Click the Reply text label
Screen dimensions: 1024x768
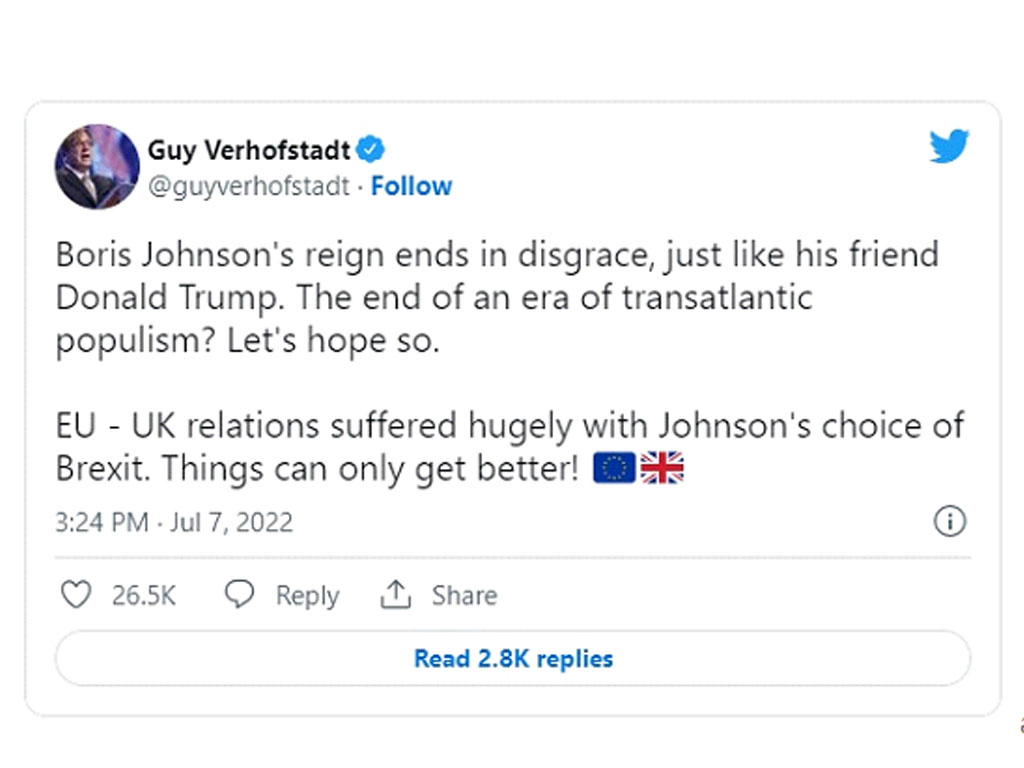(308, 596)
